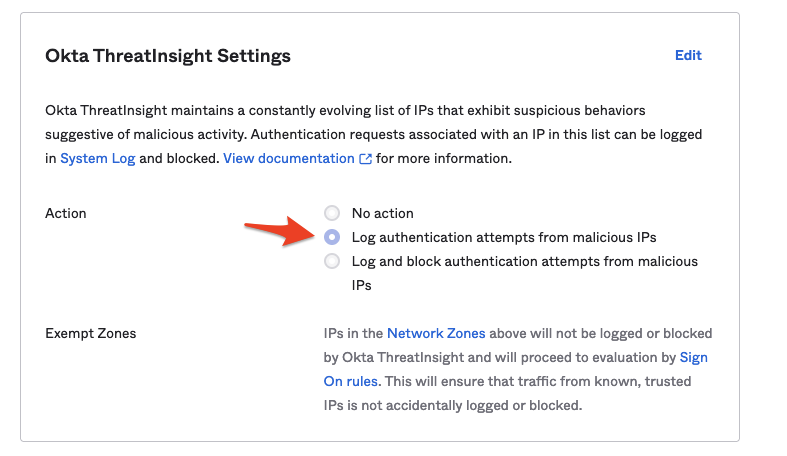Viewport: 787px width, 456px height.
Task: Click the Exempt Zones field label
Action: tap(91, 333)
